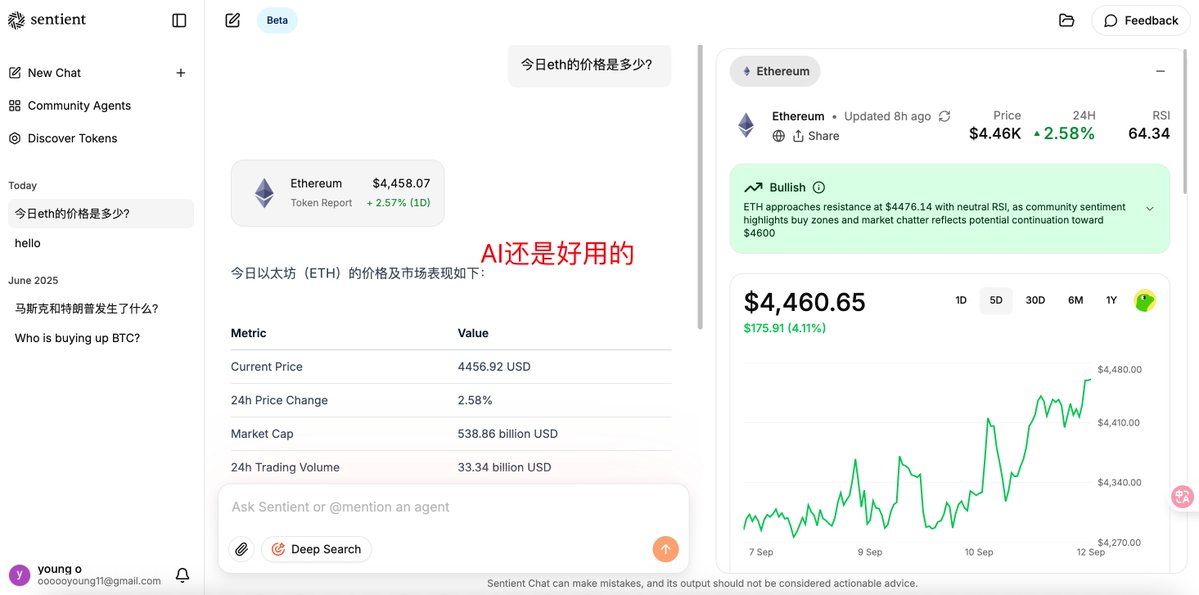Open the Ethereum Token Report card

coord(337,193)
